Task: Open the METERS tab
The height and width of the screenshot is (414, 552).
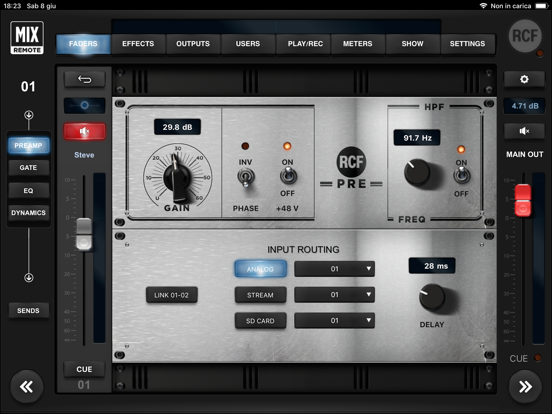Action: click(x=358, y=44)
